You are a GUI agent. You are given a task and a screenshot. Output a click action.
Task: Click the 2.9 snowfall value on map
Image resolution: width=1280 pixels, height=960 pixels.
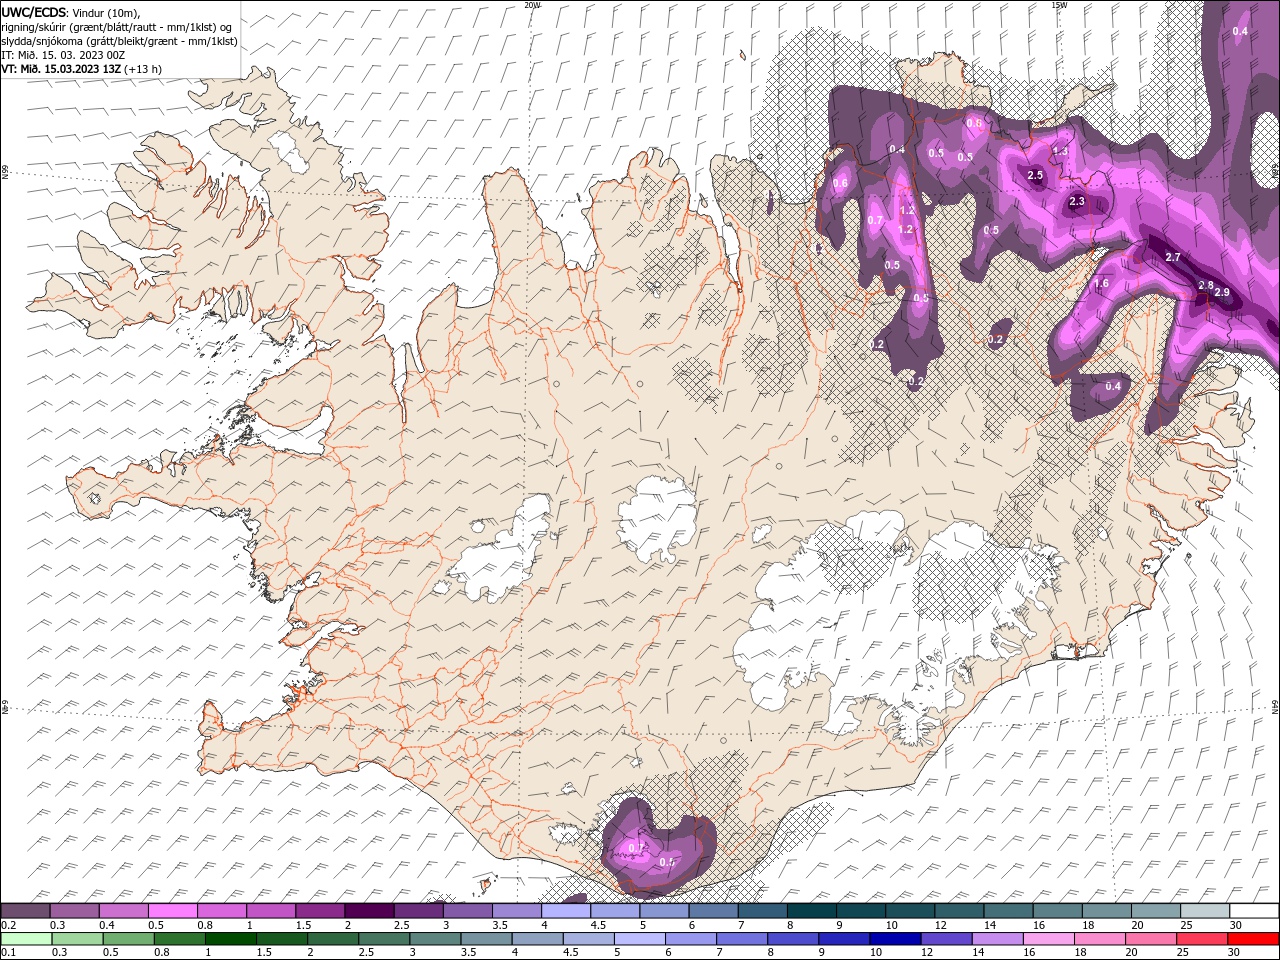point(1222,292)
